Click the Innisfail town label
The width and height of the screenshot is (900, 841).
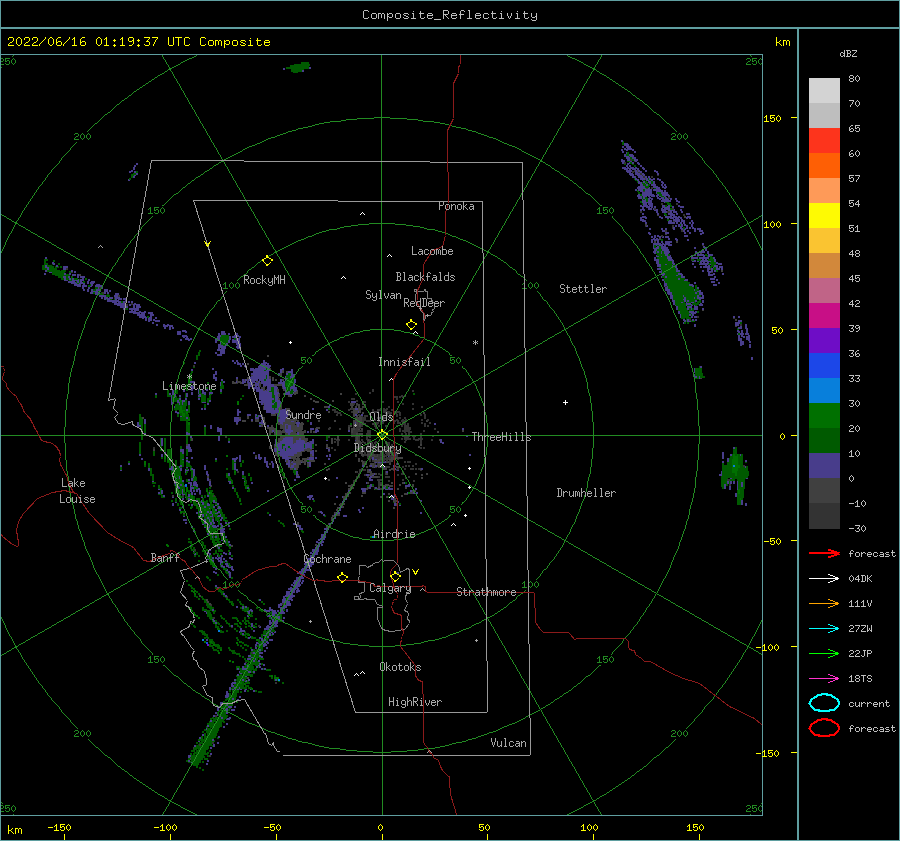click(x=404, y=362)
